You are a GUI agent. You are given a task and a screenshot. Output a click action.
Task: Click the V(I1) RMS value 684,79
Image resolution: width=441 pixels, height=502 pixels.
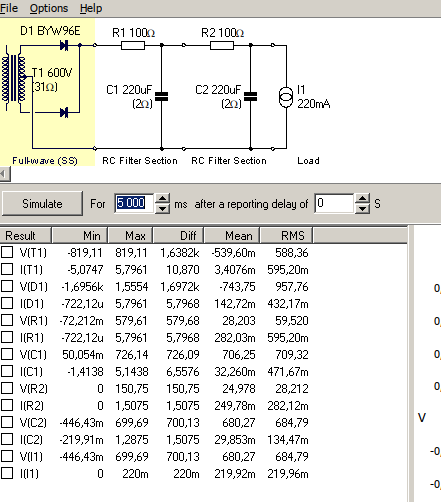(292, 457)
